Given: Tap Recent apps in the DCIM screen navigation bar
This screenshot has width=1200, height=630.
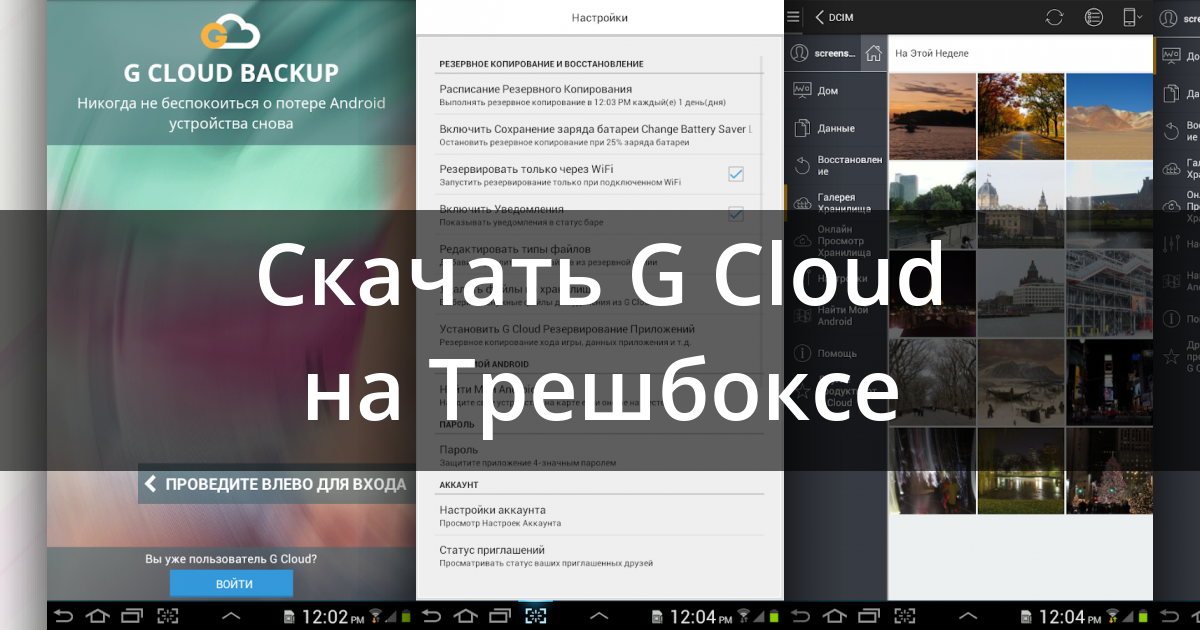Looking at the screenshot, I should (x=867, y=616).
